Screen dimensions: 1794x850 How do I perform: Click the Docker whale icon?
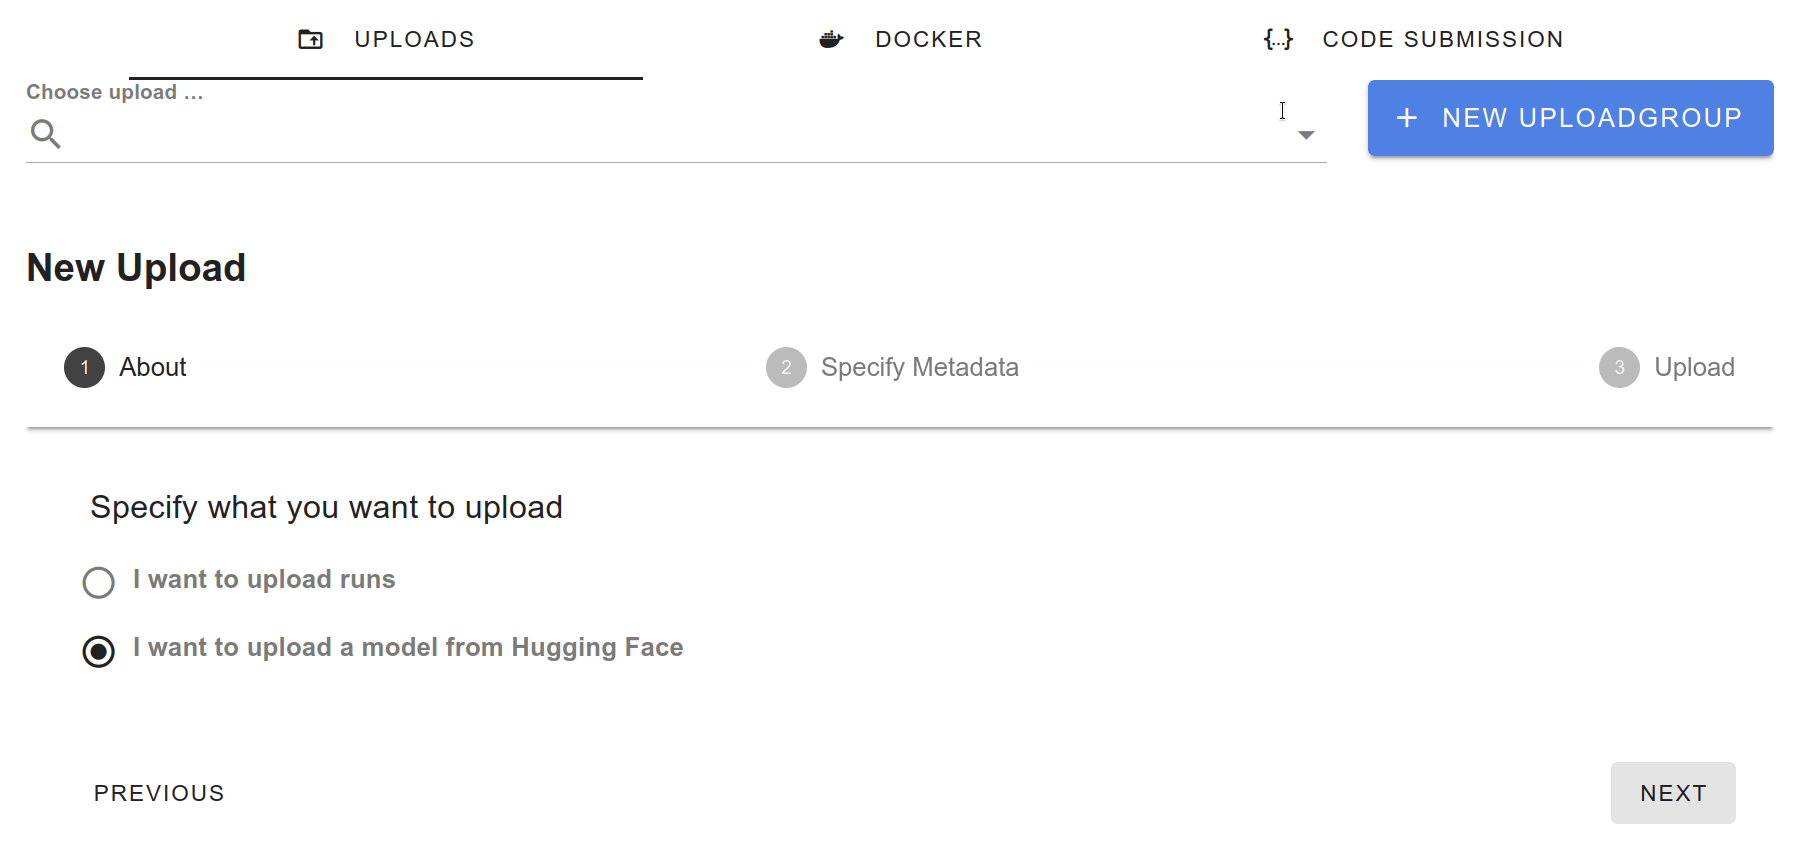(831, 40)
